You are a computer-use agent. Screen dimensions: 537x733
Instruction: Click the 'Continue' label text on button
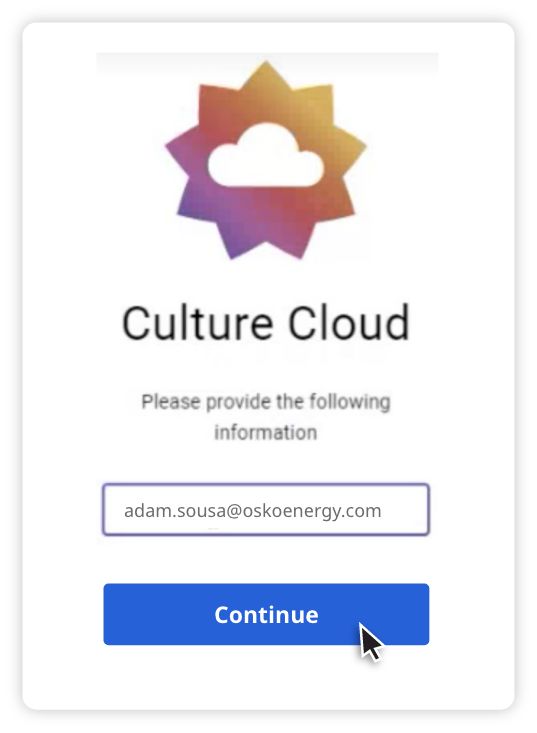266,615
